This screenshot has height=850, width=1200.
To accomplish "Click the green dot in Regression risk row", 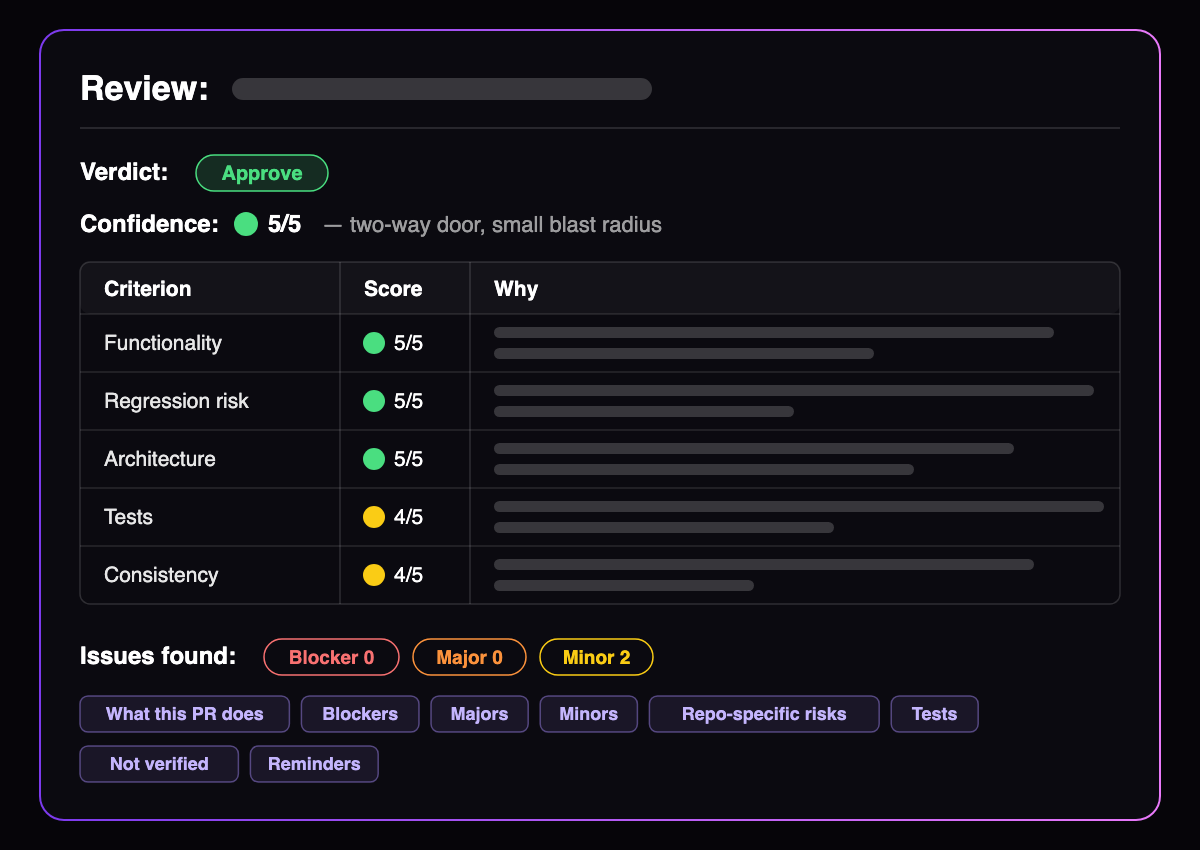I will (x=374, y=401).
